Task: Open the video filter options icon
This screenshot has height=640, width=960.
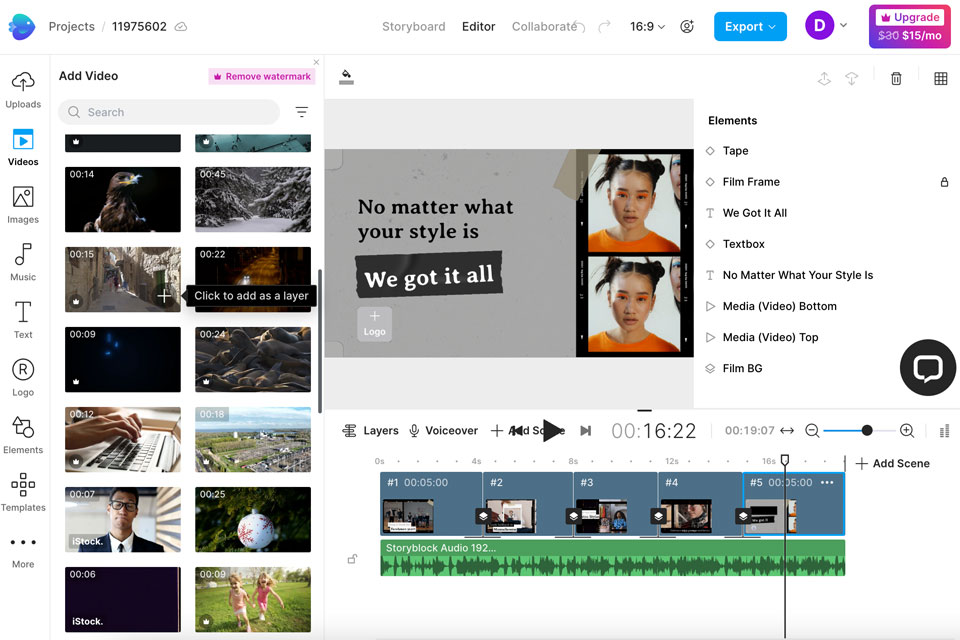Action: 302,111
